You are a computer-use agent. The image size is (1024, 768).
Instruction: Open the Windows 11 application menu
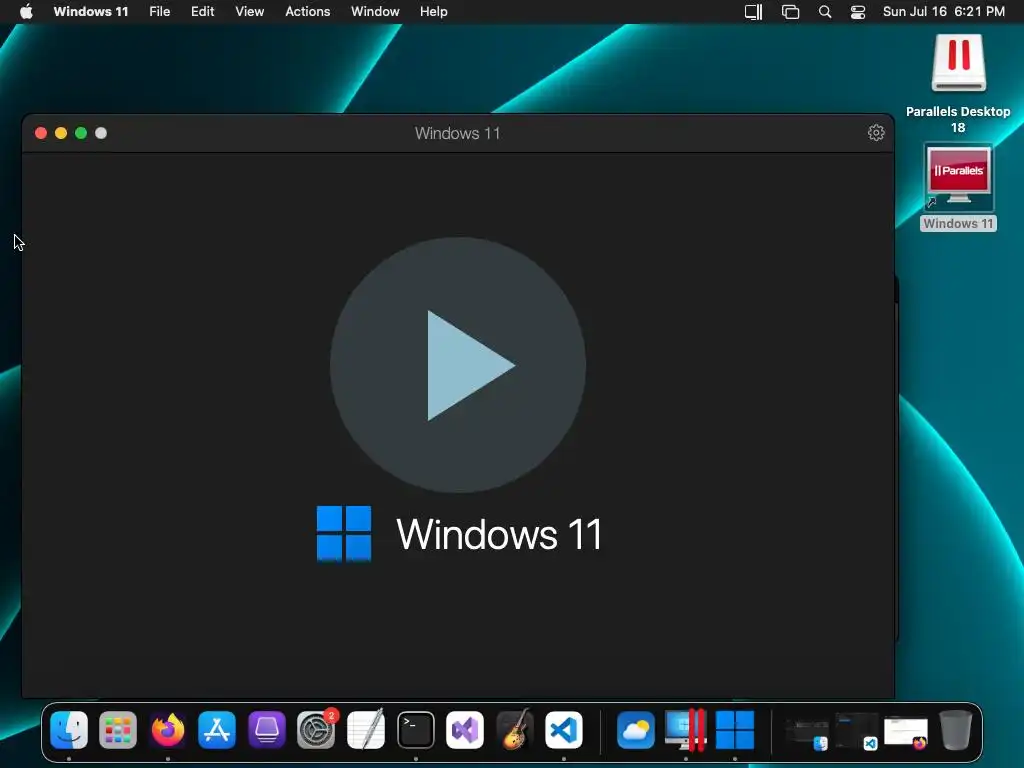[91, 12]
